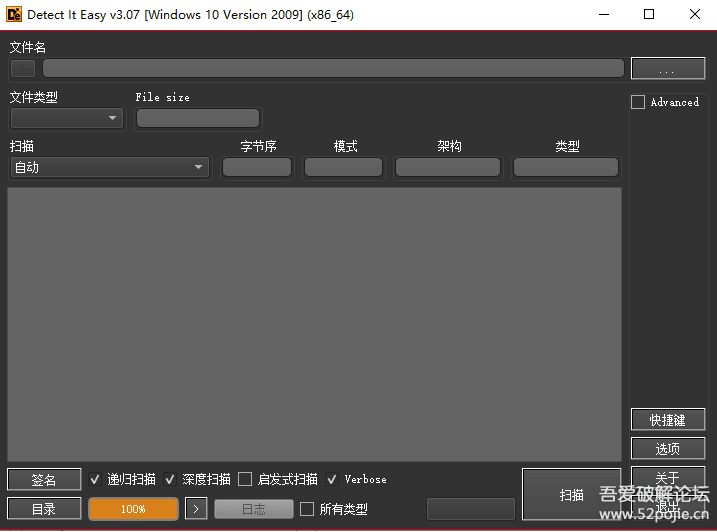Click the file name path input field
The width and height of the screenshot is (717, 532).
333,68
